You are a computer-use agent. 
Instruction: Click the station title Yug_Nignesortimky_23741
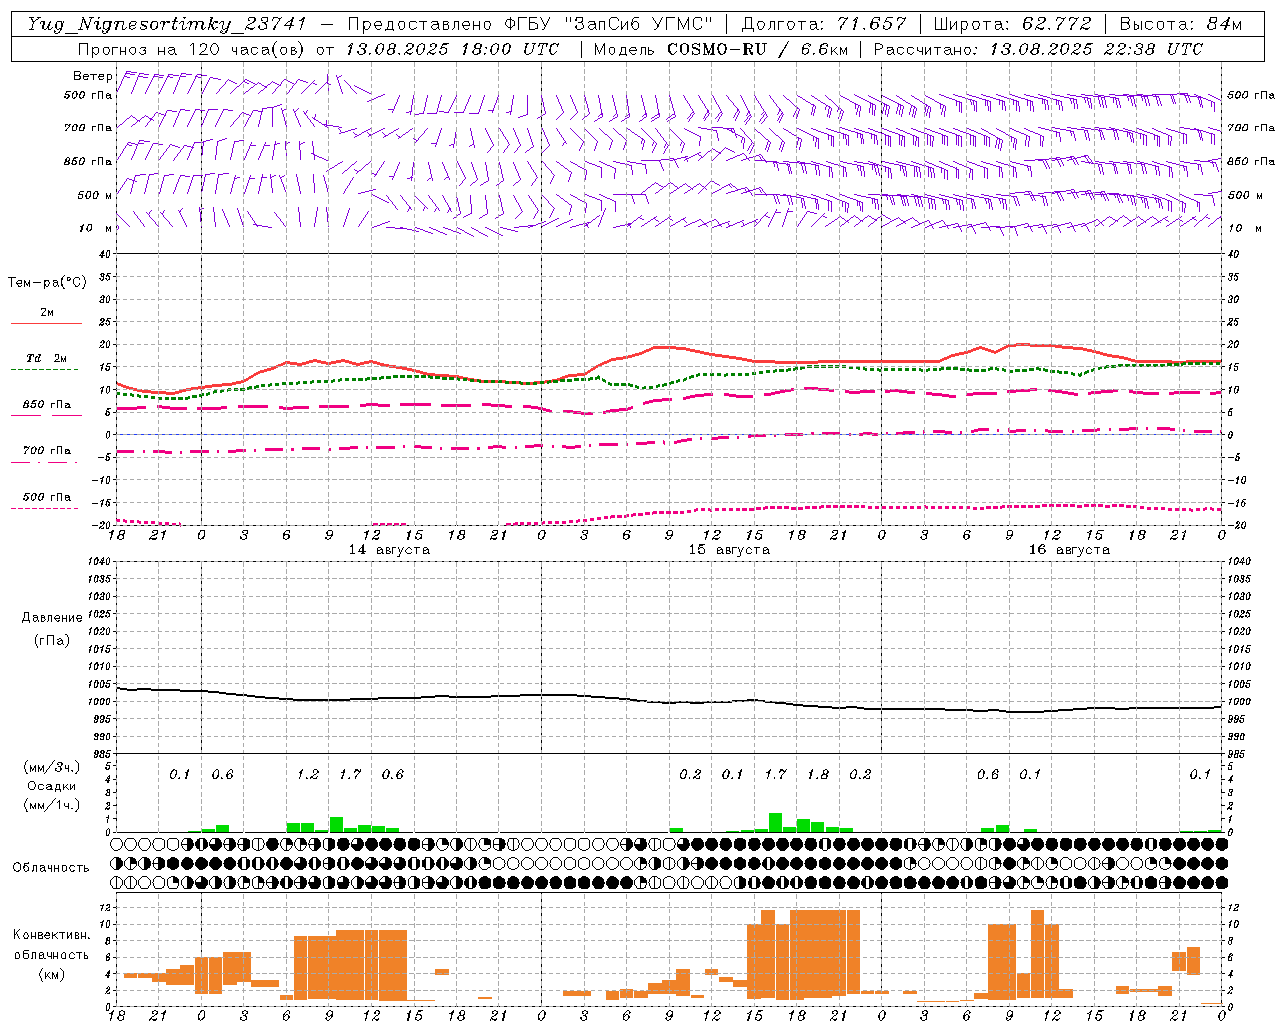click(x=166, y=24)
